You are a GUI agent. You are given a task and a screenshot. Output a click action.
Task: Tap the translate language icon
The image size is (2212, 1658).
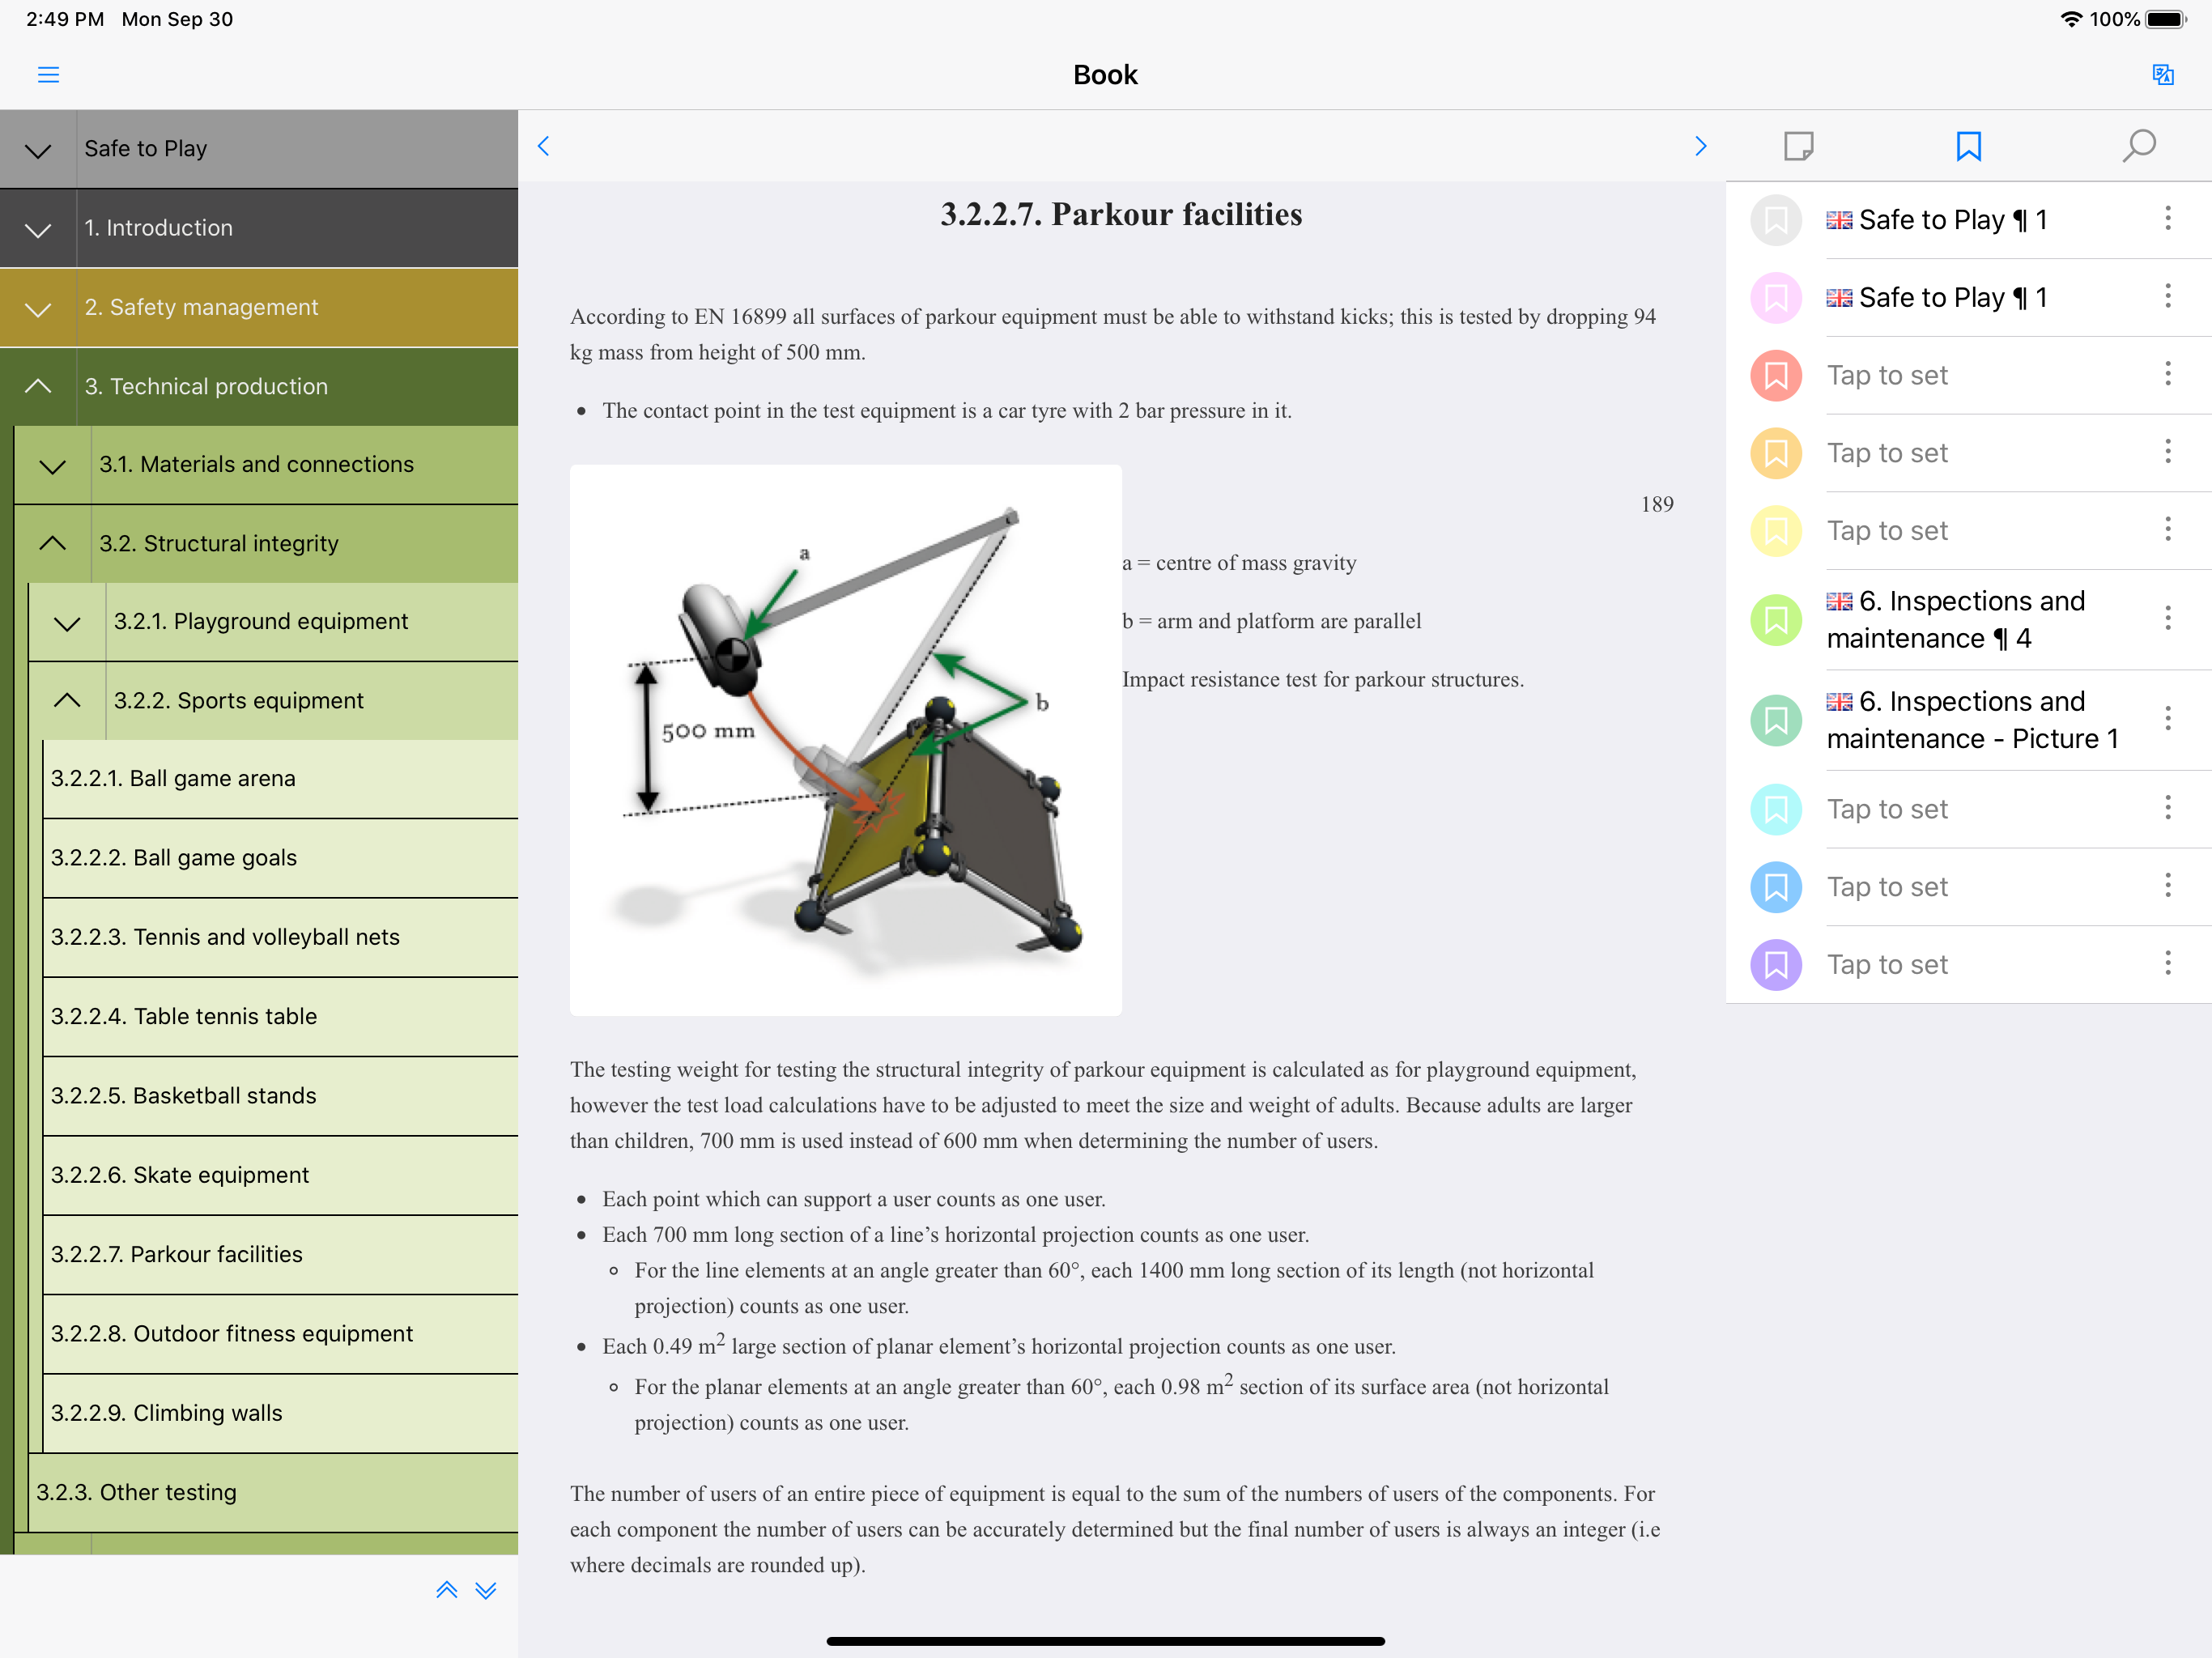(2162, 75)
